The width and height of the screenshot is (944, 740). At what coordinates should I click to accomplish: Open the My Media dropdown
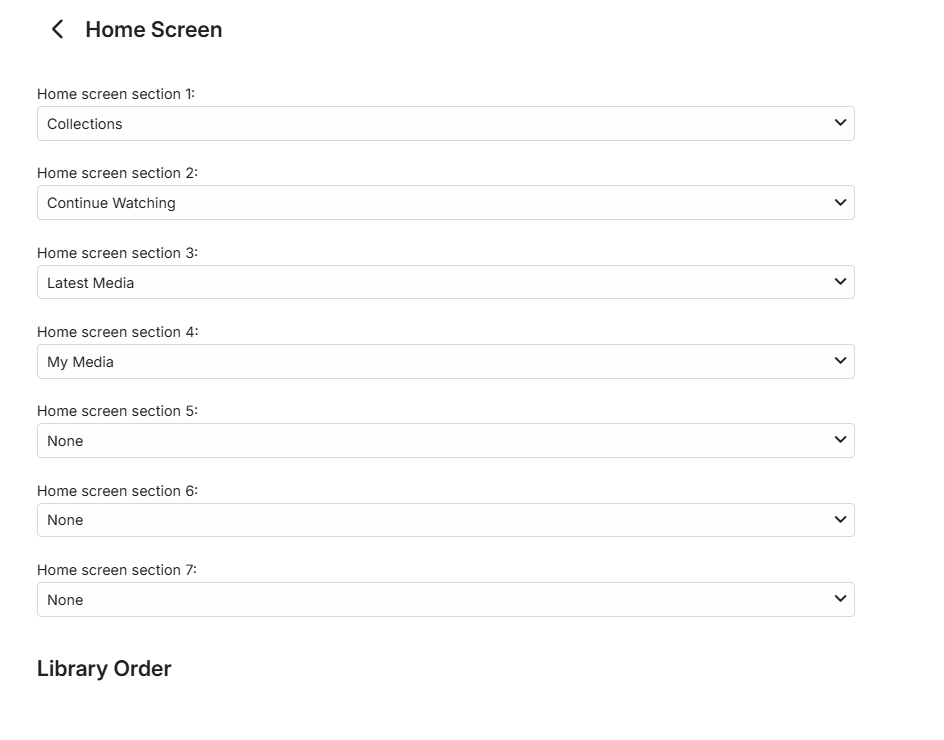coord(445,362)
